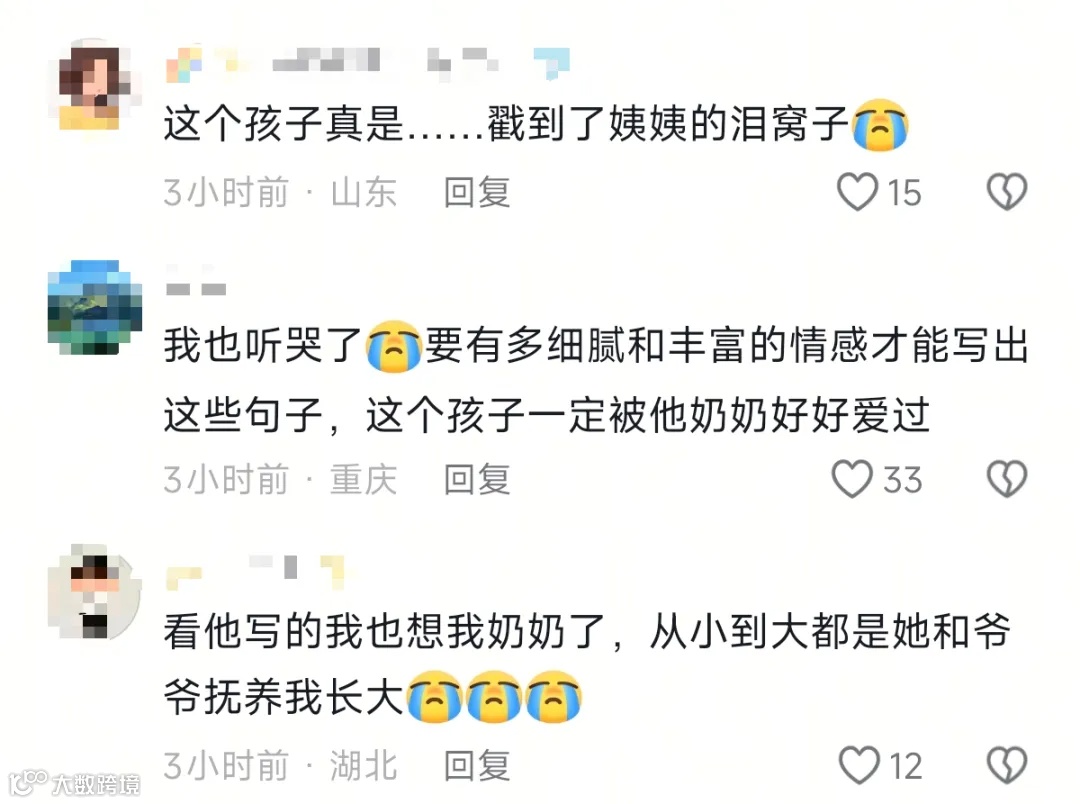Tap 回复 under the 重庆 comment
The width and height of the screenshot is (1080, 804).
pyautogui.click(x=477, y=480)
